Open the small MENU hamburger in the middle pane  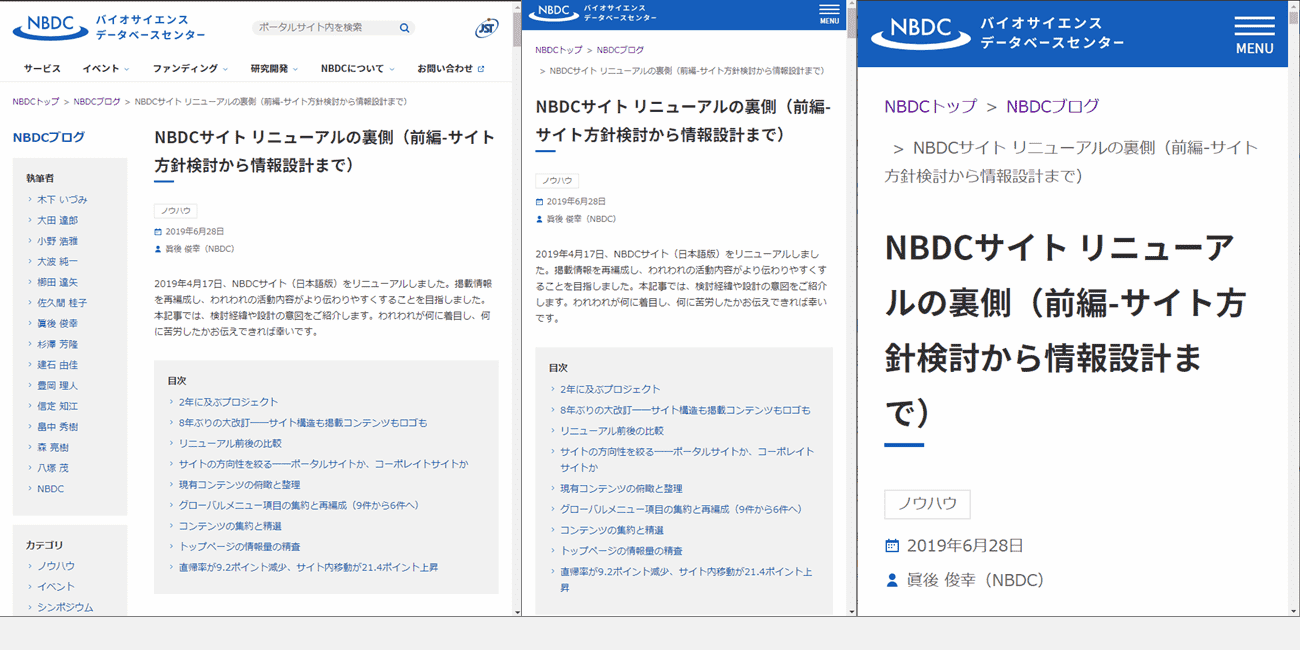[x=829, y=13]
